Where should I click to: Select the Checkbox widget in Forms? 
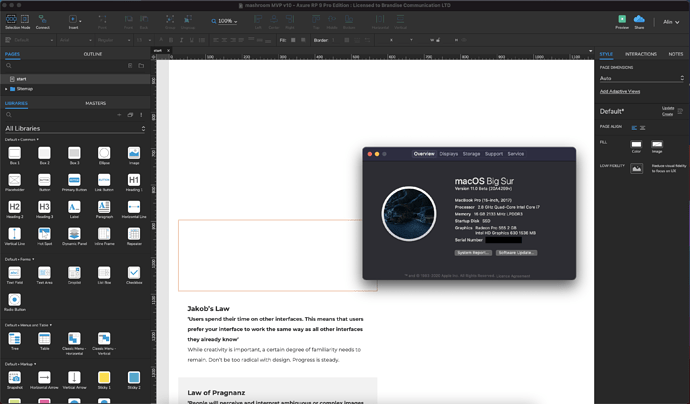click(134, 273)
